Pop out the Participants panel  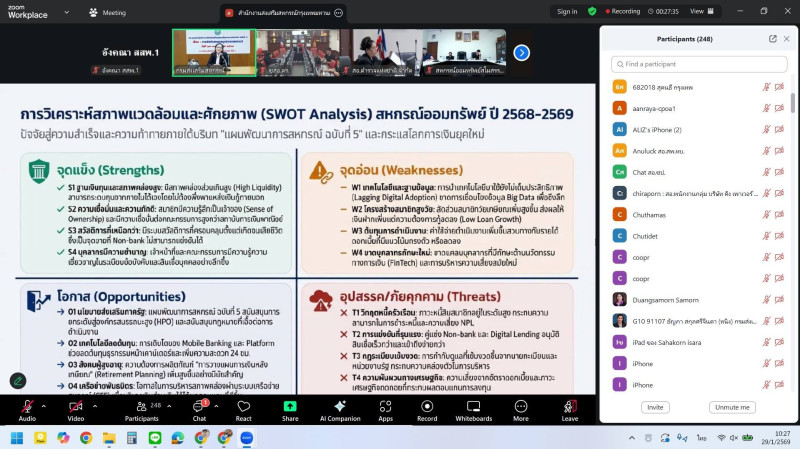[772, 39]
